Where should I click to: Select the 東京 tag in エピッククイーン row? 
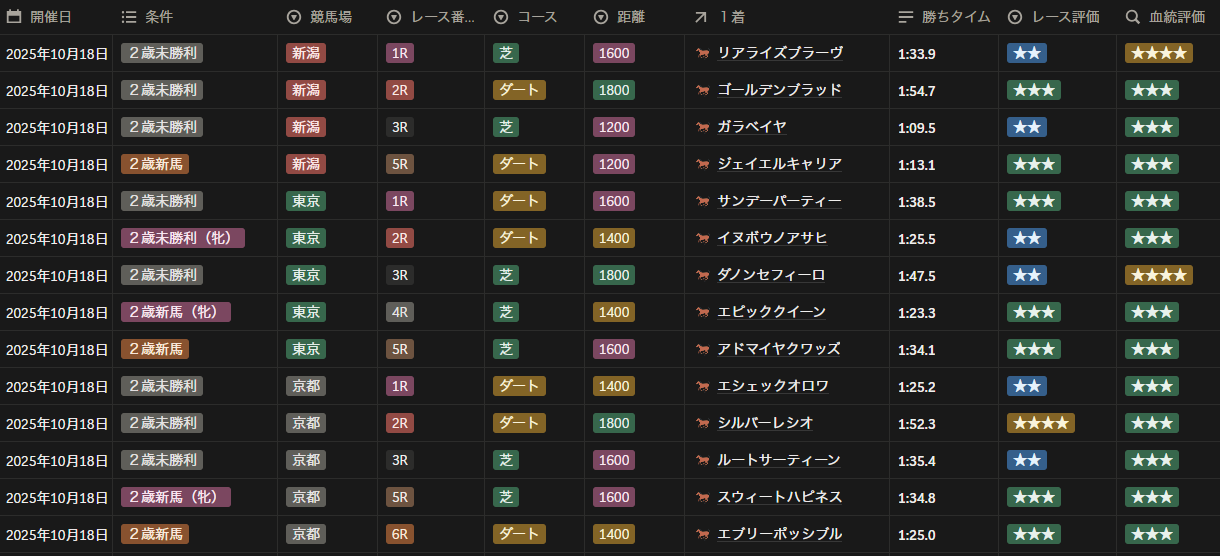pos(305,312)
